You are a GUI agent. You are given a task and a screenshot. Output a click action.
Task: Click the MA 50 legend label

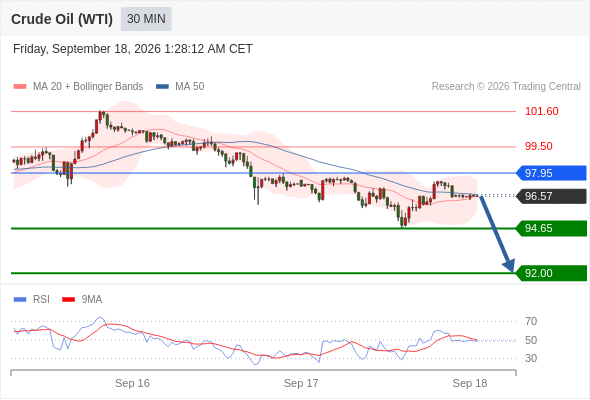(190, 87)
